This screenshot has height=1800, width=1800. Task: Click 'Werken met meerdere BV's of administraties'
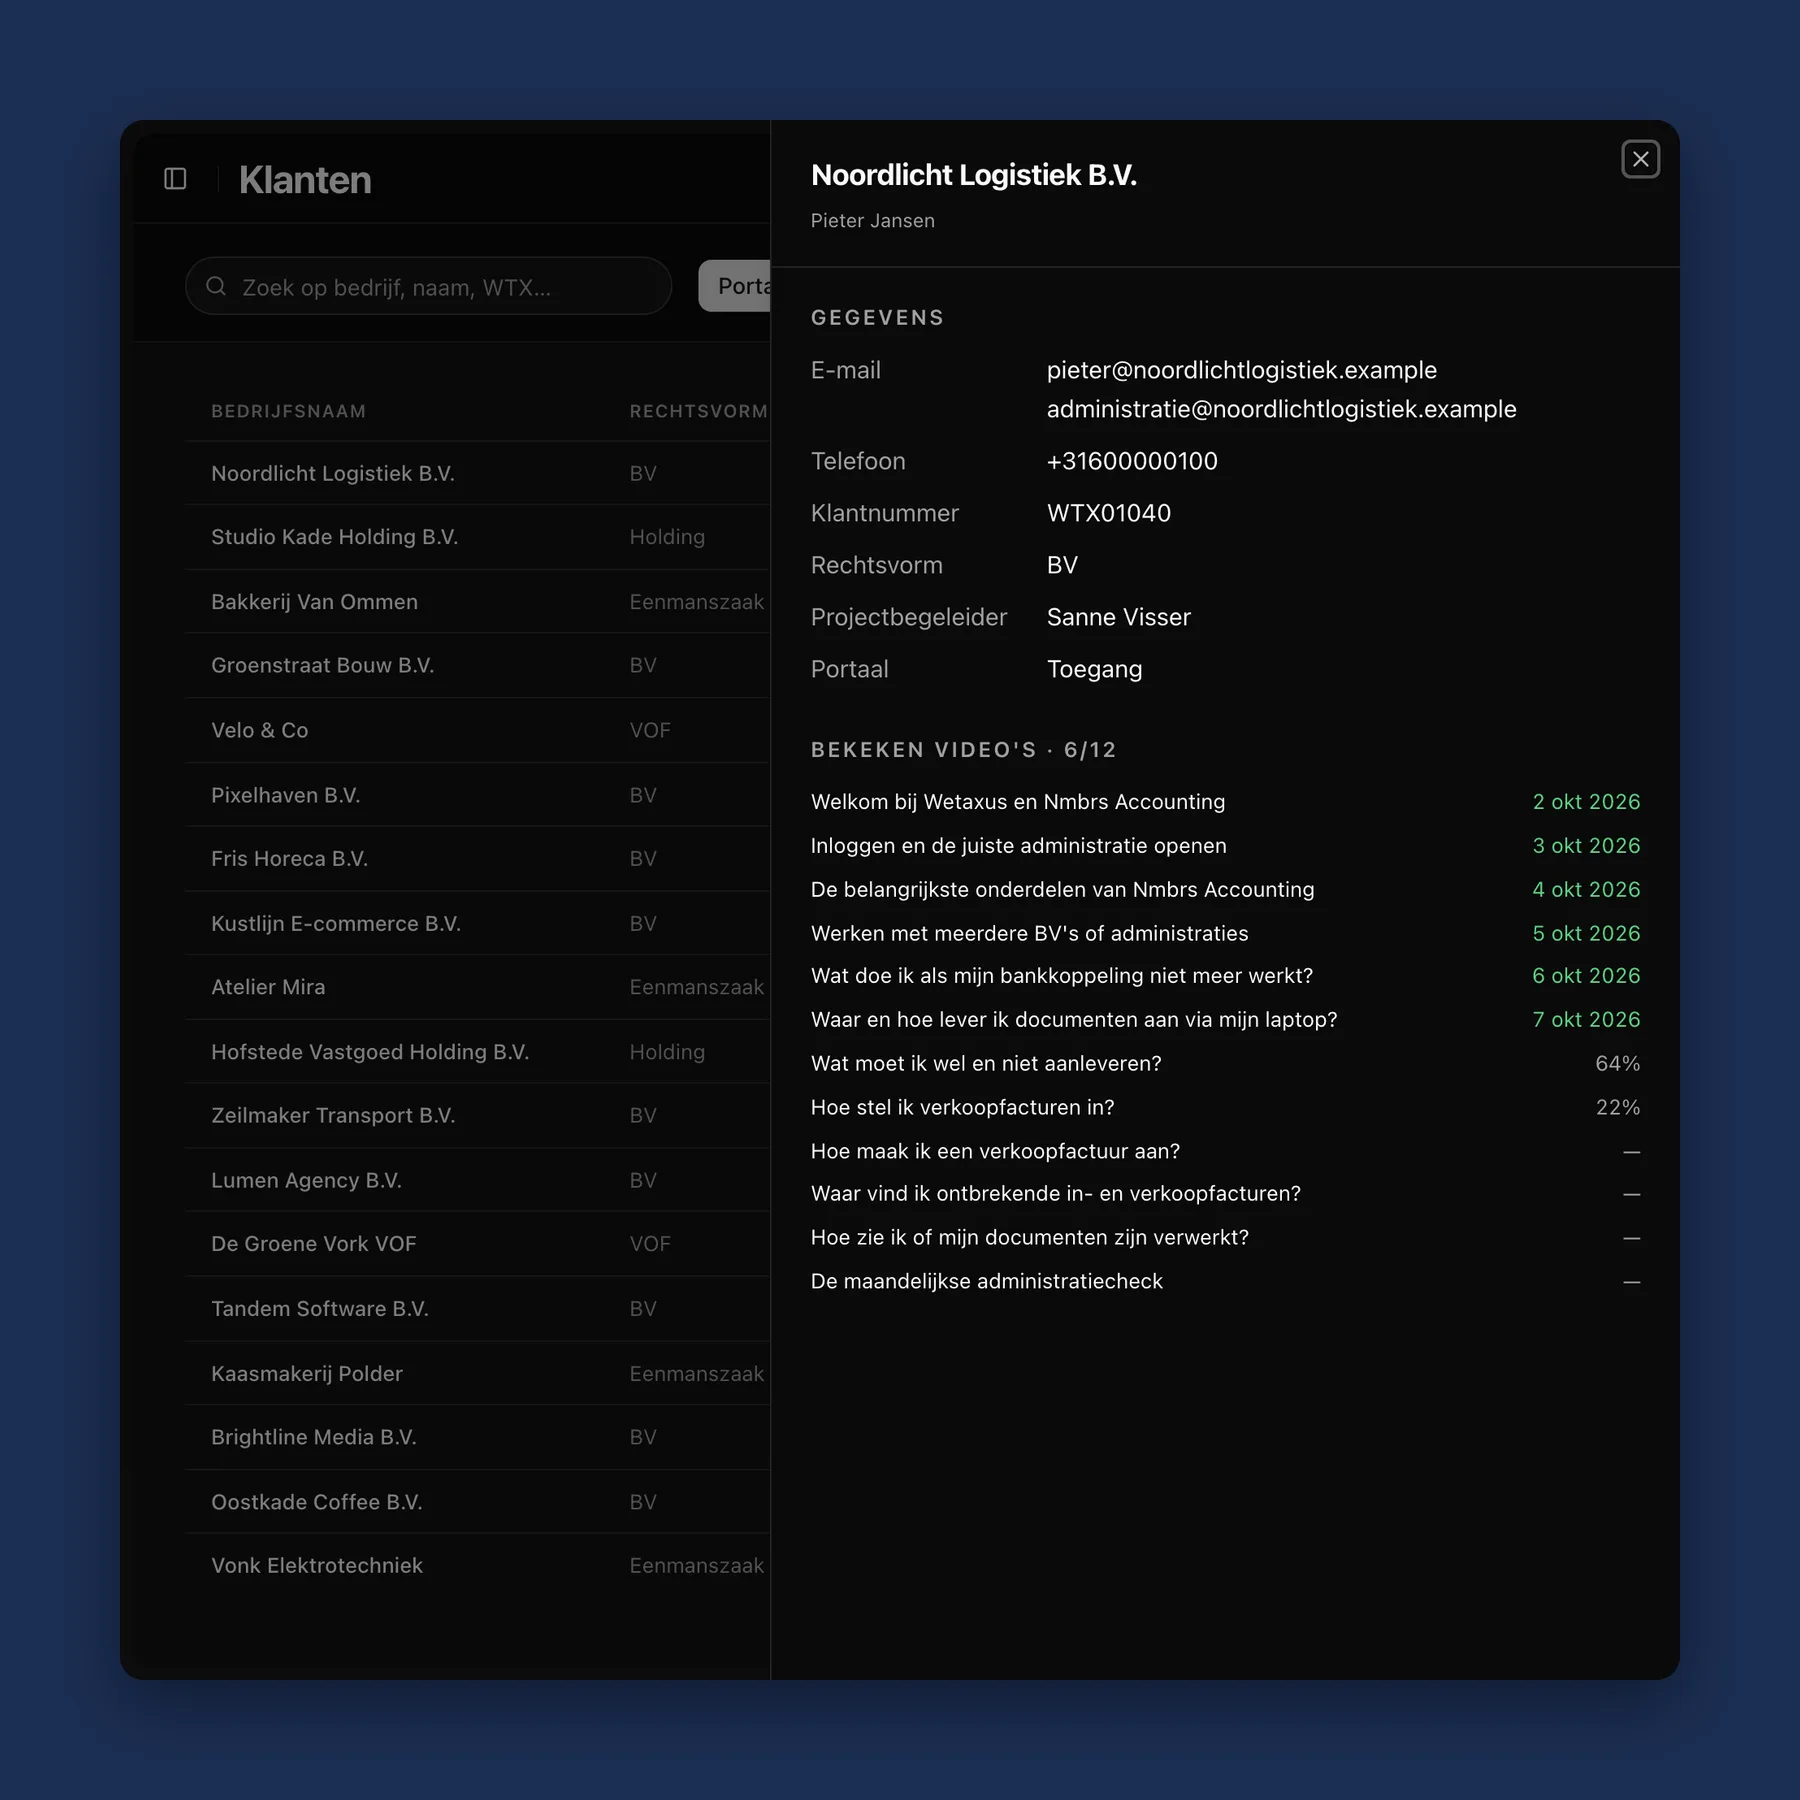(1029, 933)
